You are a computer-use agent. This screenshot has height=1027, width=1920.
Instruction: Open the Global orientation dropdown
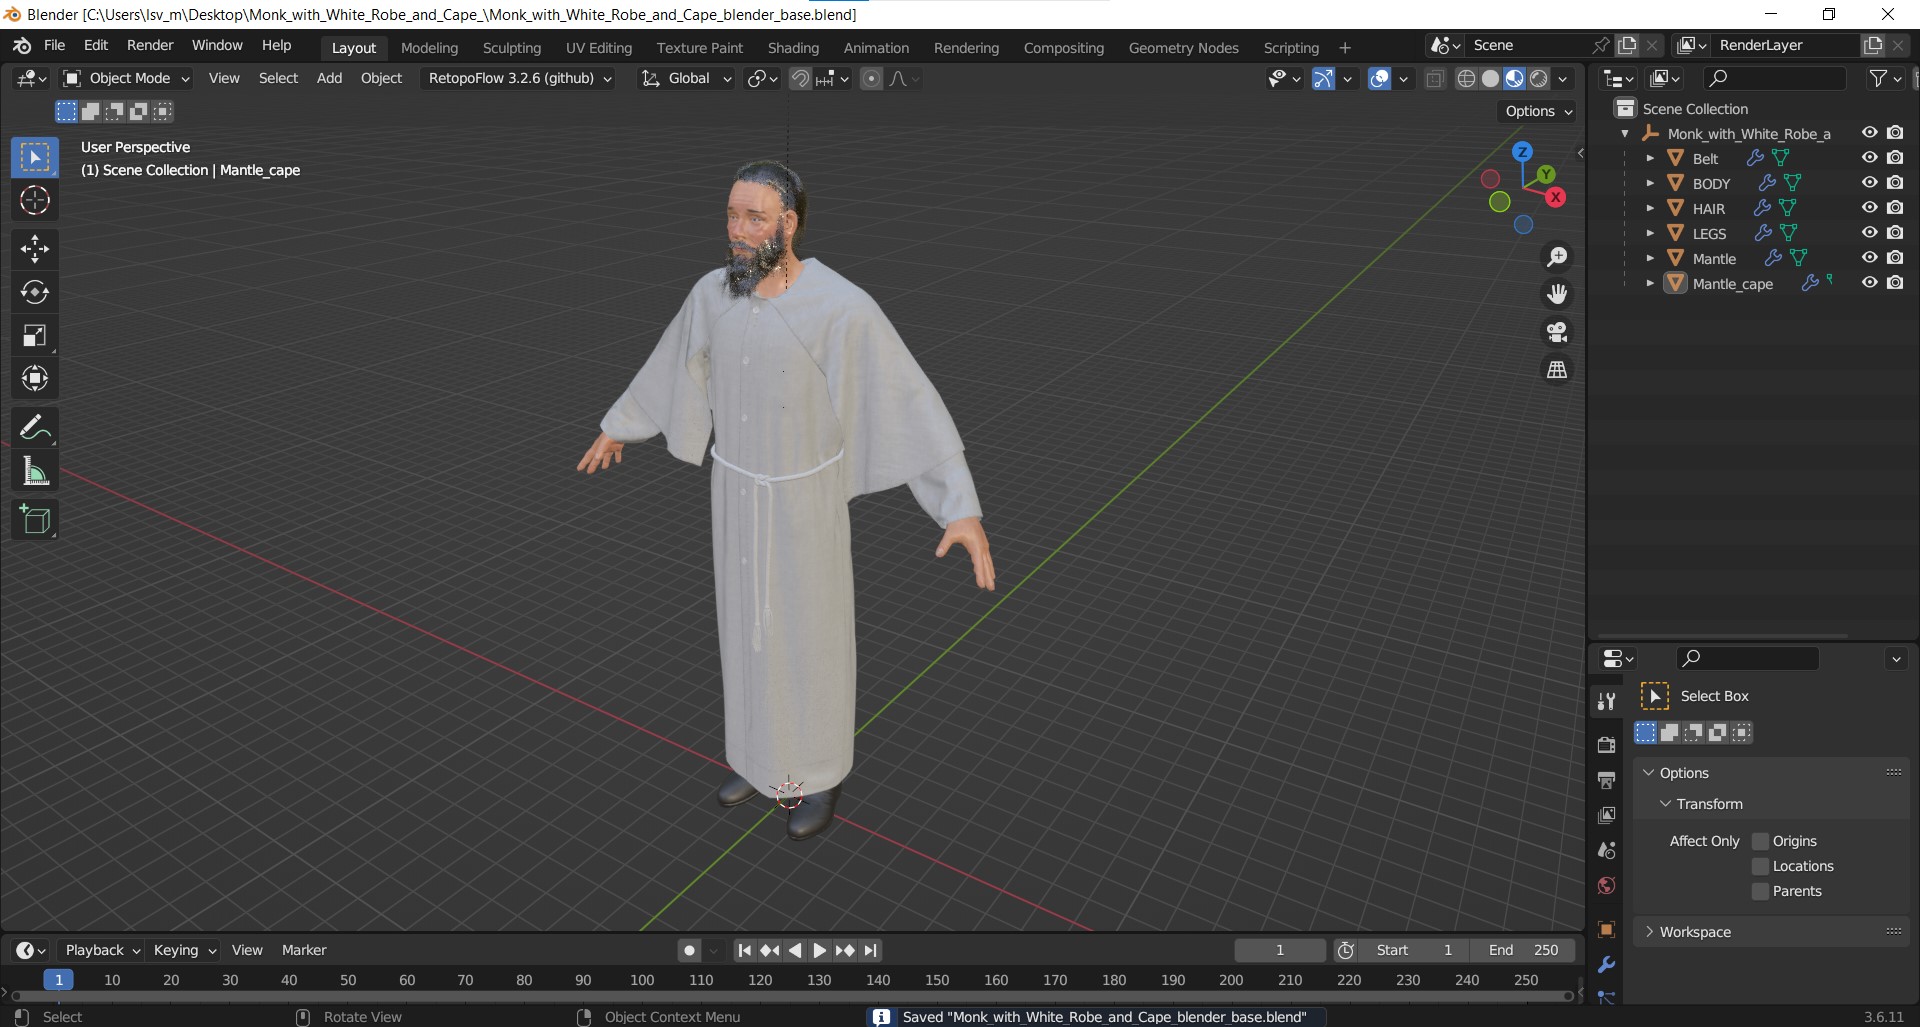[x=687, y=78]
